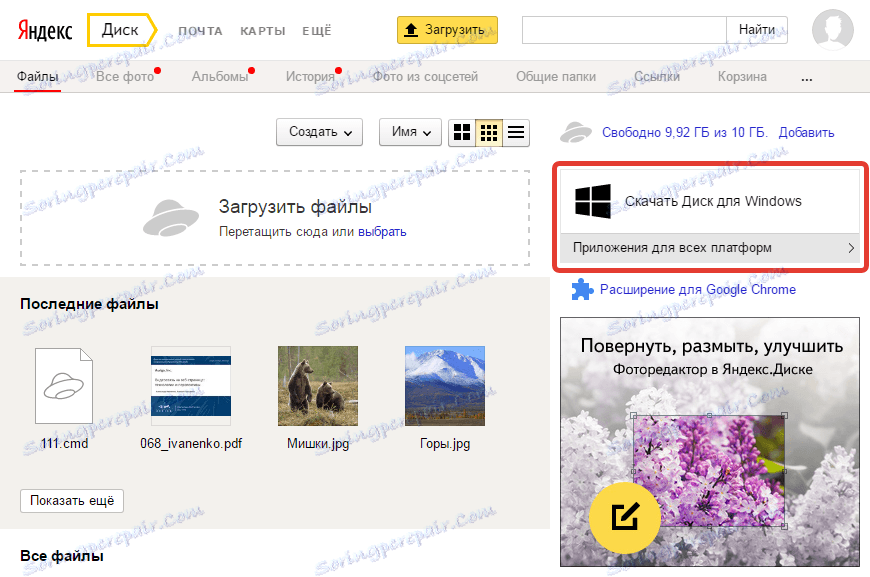Open the Ссылки tab
Viewport: 870px width, 577px height.
657,77
